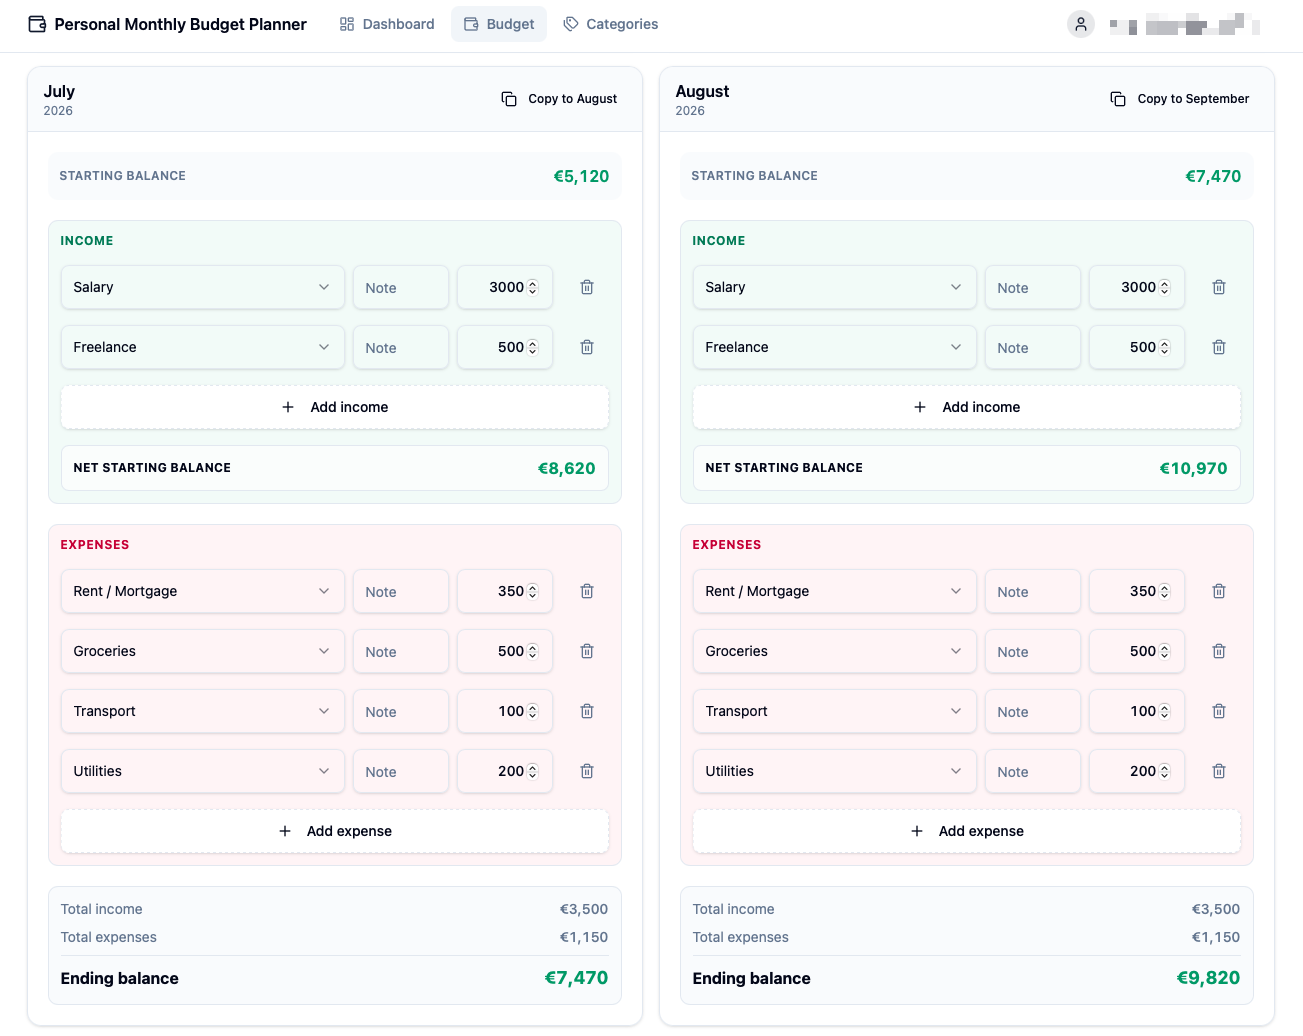Add expense to August

pyautogui.click(x=967, y=831)
